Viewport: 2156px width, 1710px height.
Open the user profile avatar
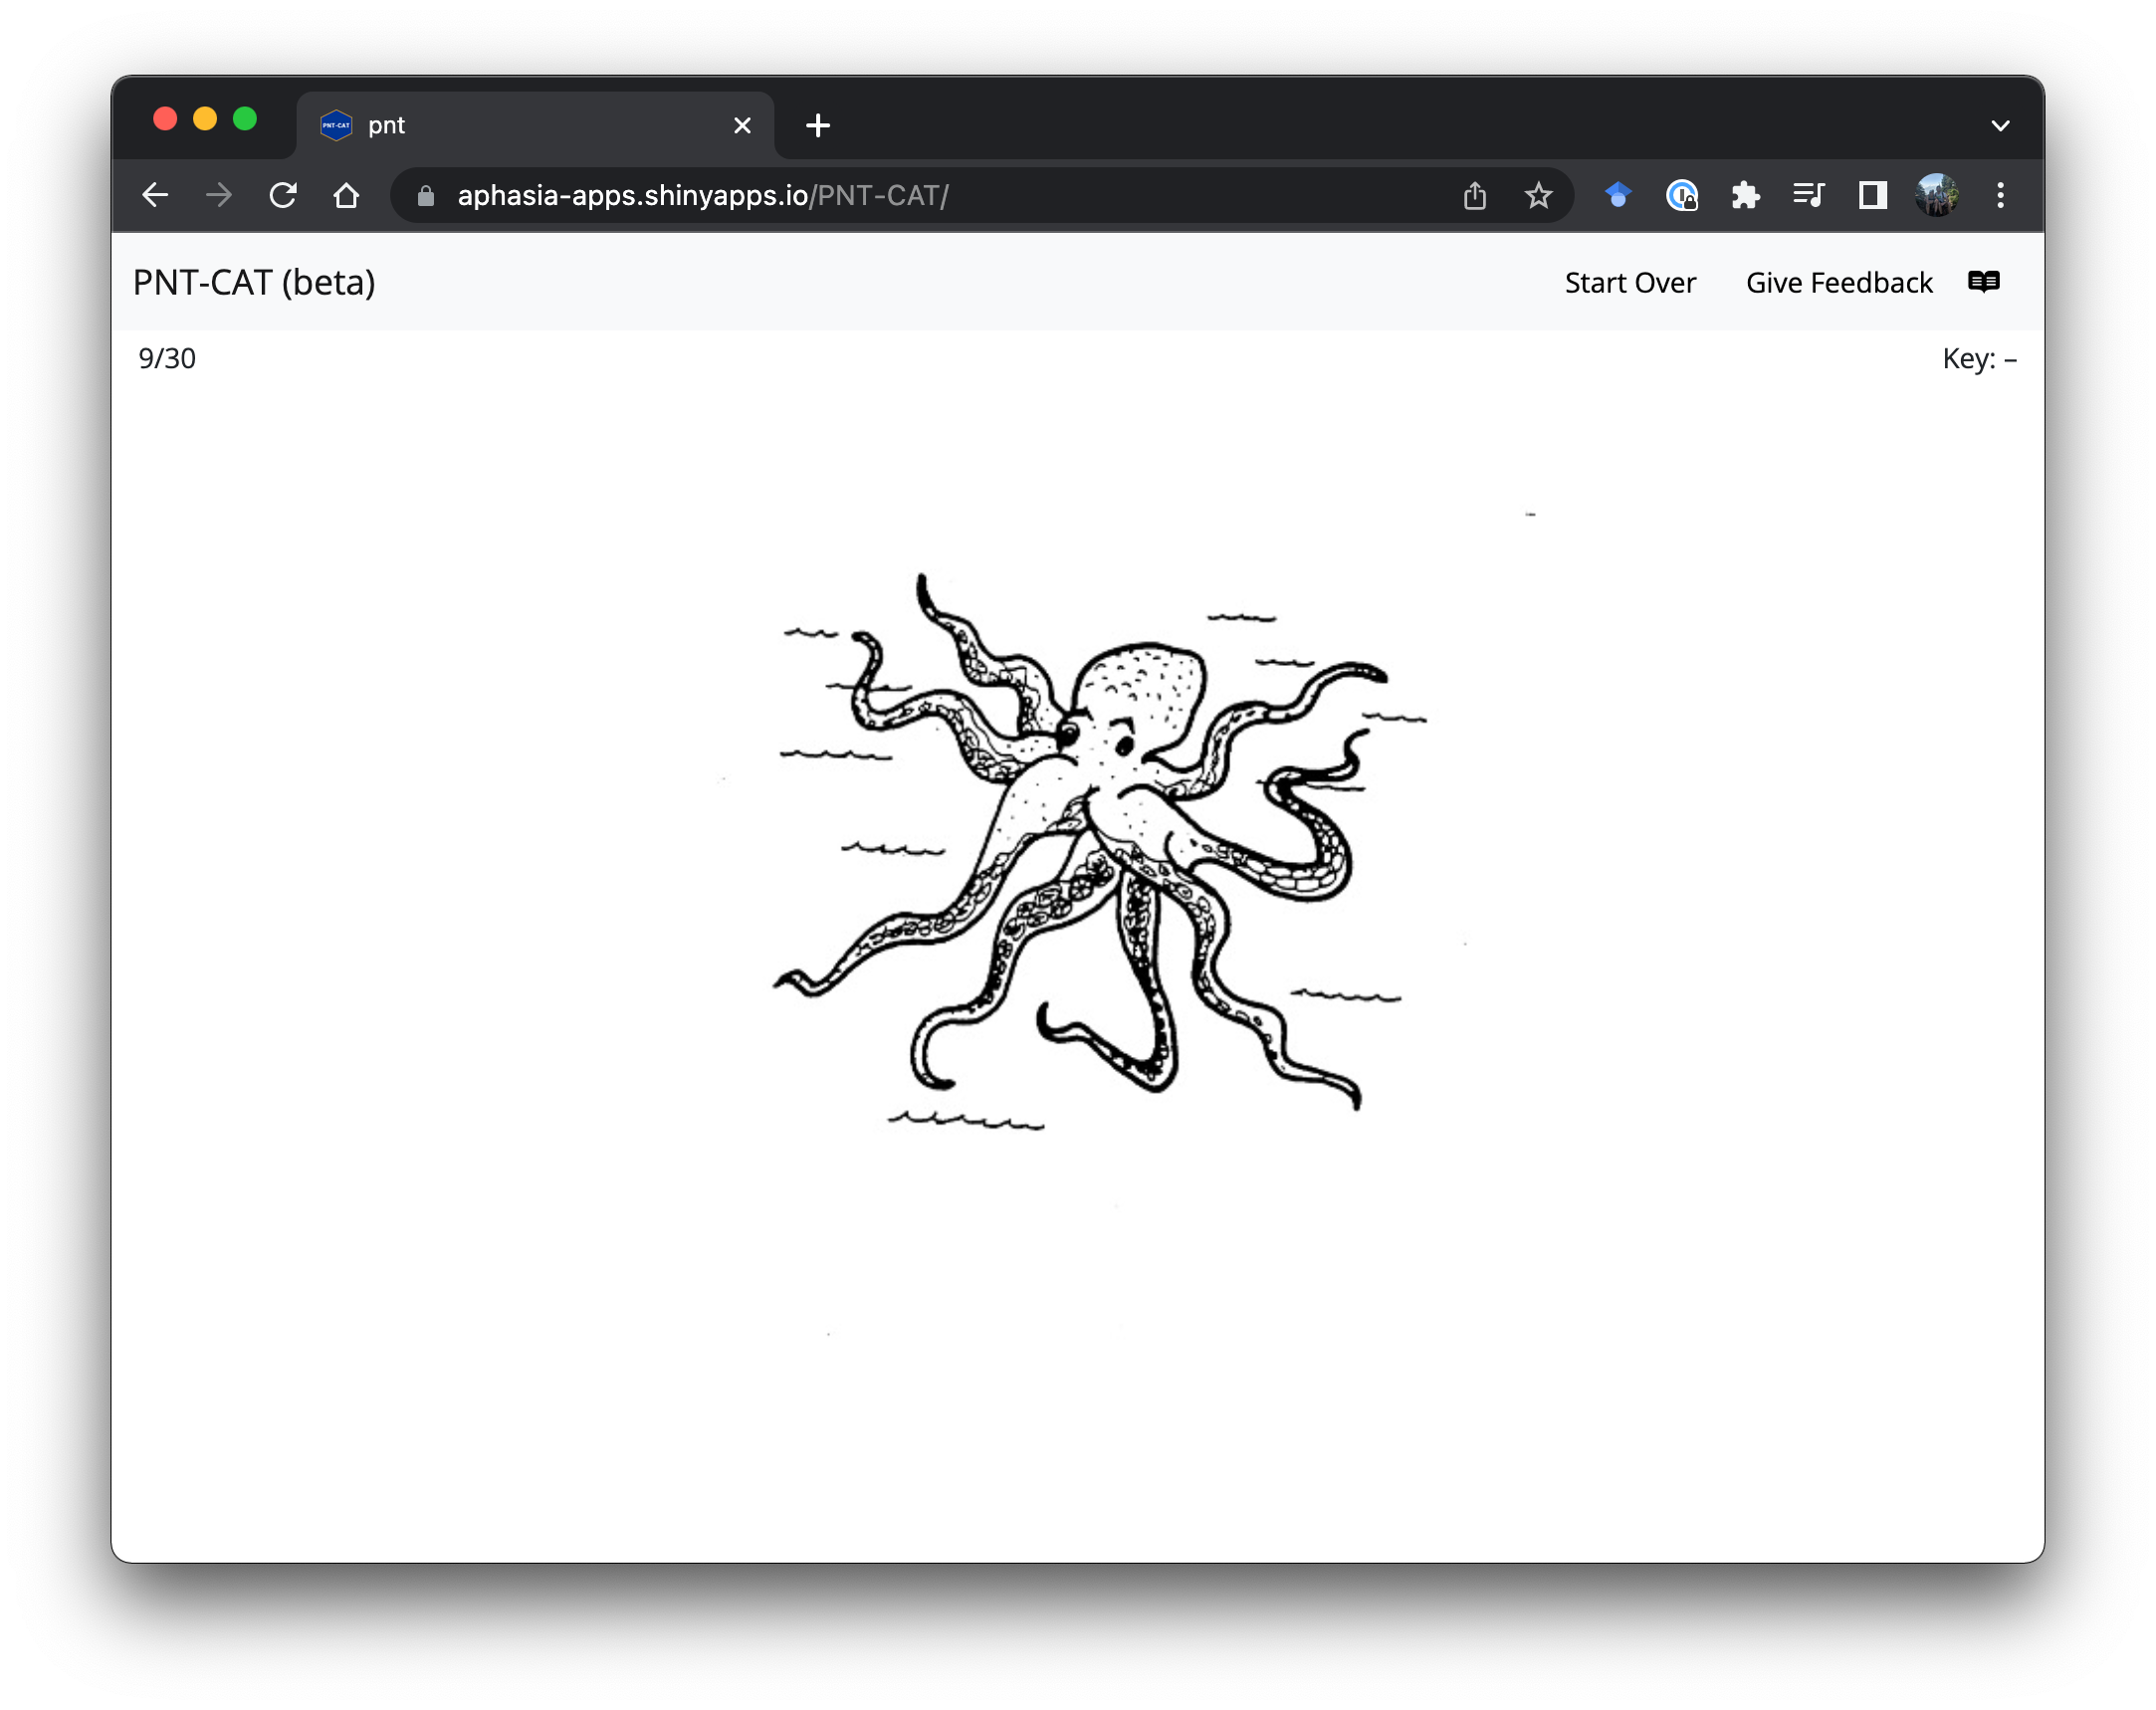[x=1936, y=195]
